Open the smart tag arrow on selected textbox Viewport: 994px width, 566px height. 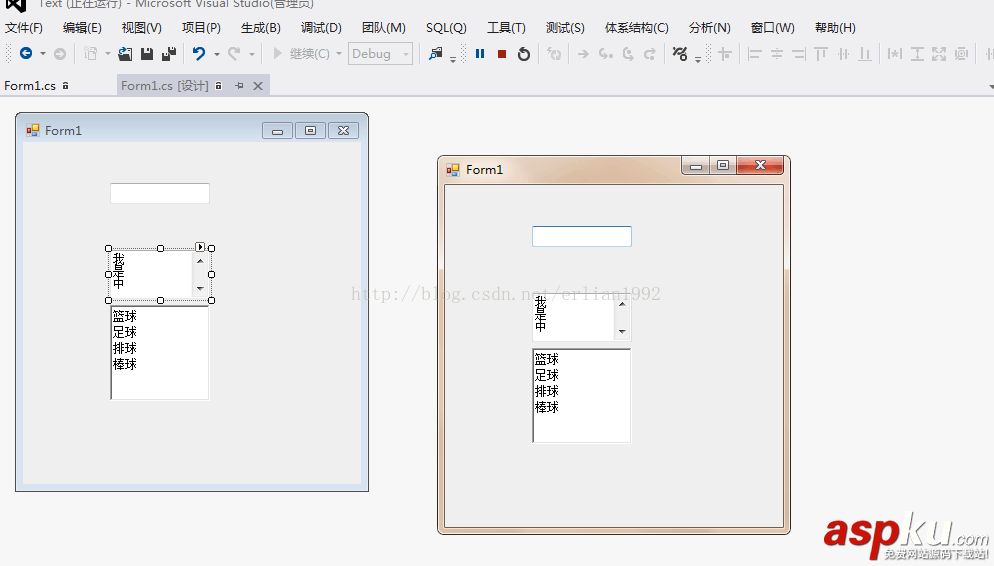pyautogui.click(x=200, y=247)
